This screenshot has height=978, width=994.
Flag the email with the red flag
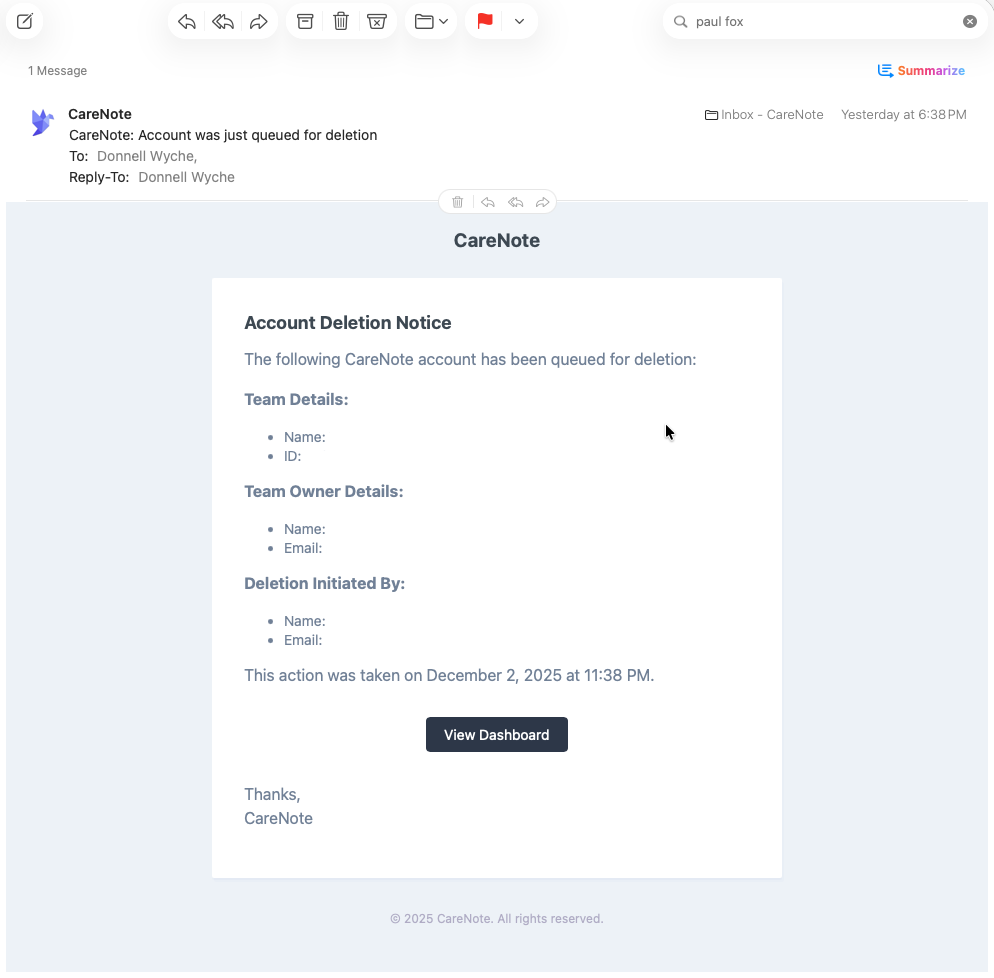[485, 20]
